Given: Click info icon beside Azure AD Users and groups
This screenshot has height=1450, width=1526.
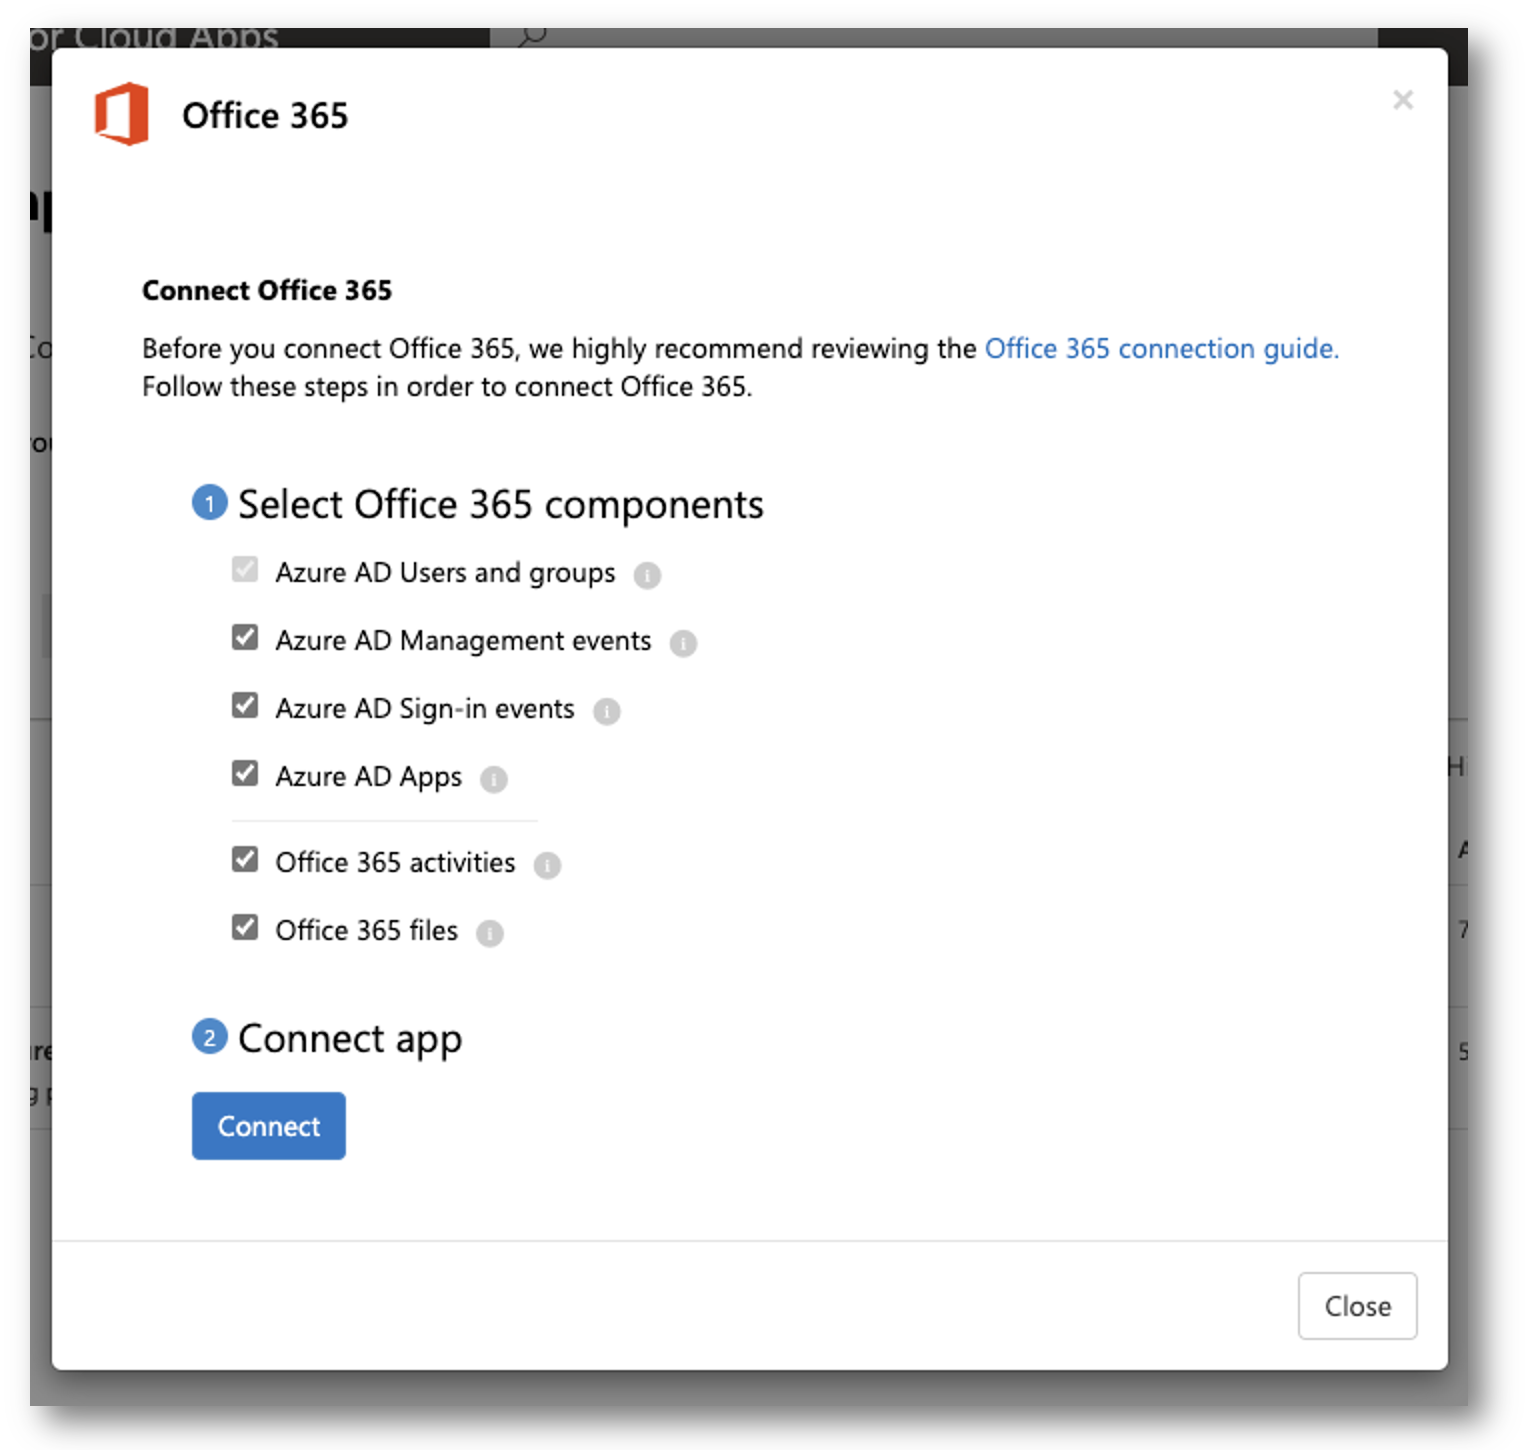Looking at the screenshot, I should (647, 575).
